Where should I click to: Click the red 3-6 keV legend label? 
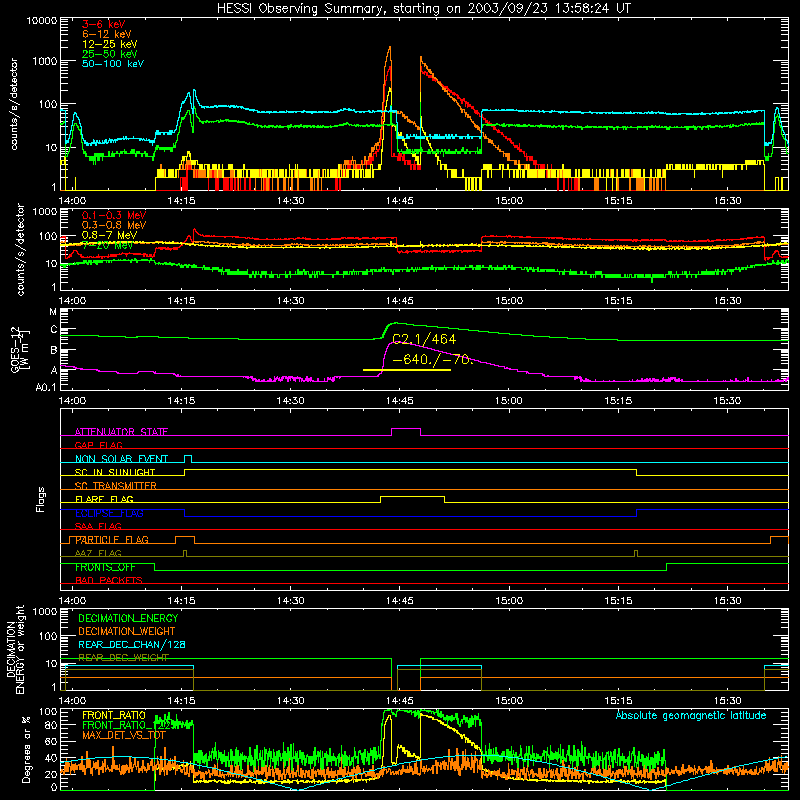103,24
